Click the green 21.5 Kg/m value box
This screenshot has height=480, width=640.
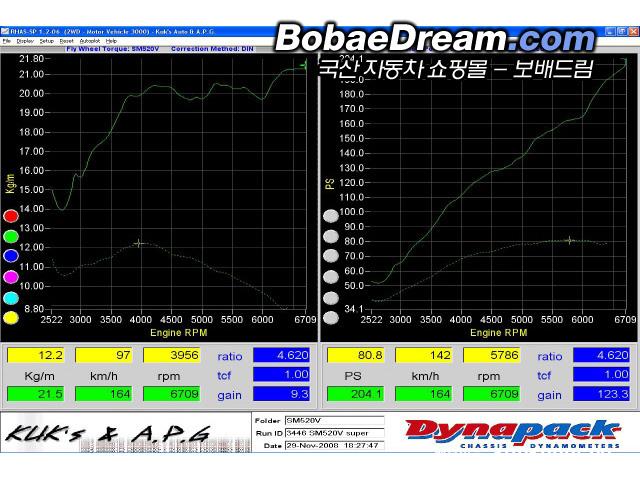click(36, 394)
